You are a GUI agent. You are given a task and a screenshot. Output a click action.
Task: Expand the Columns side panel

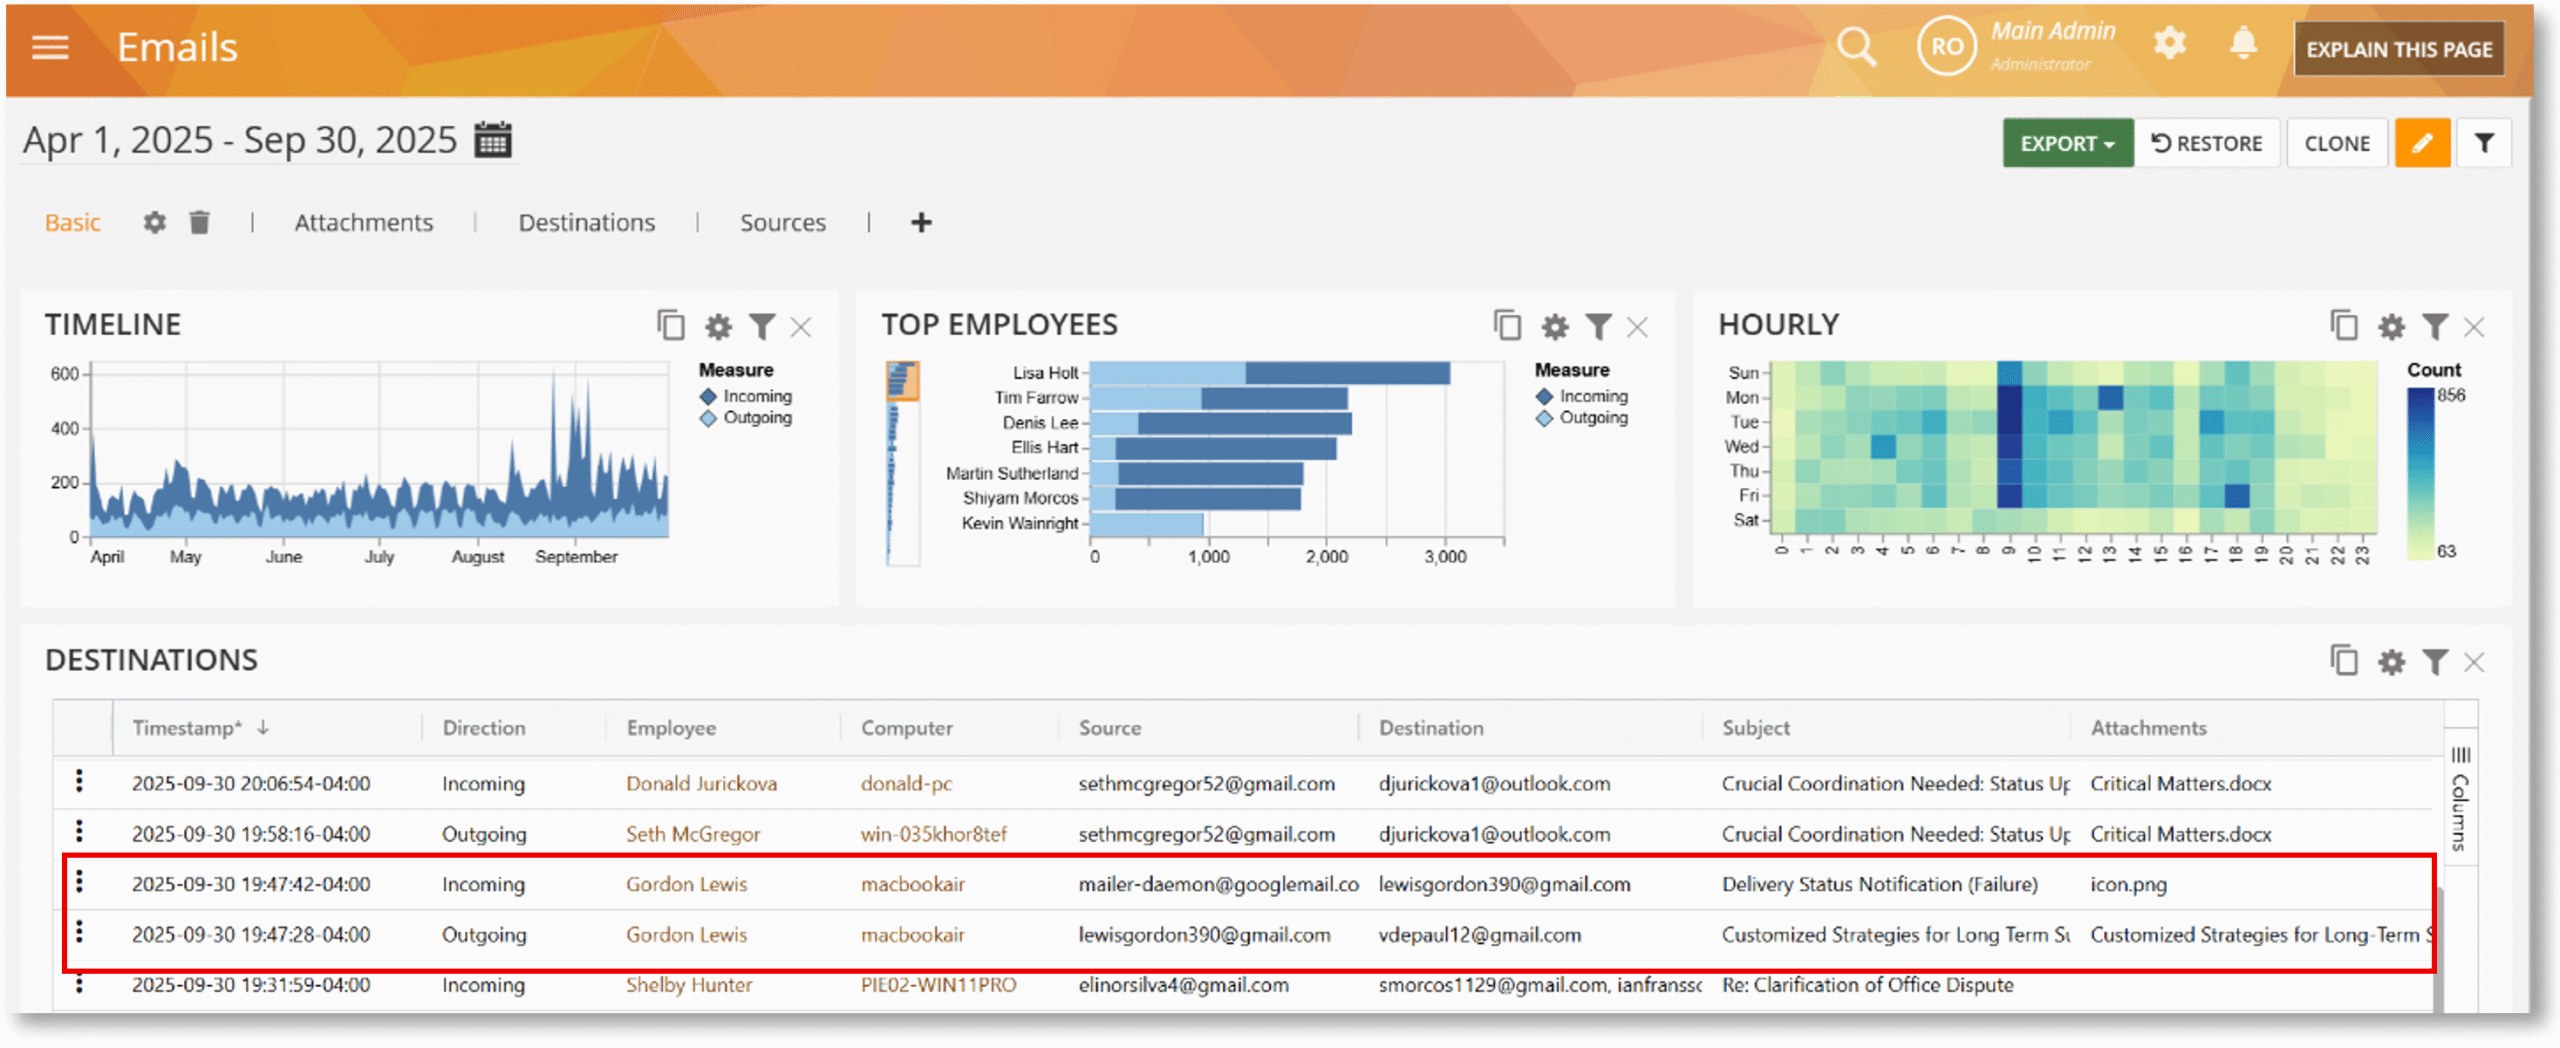point(2460,799)
